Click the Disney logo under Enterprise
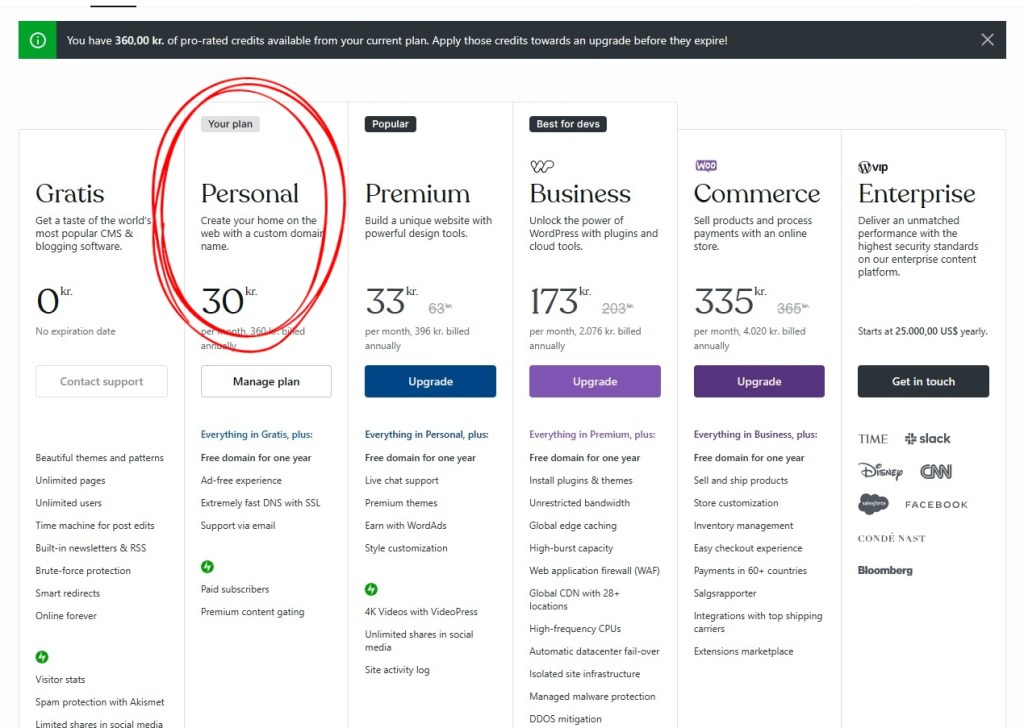Viewport: 1024px width, 728px height. click(x=880, y=471)
